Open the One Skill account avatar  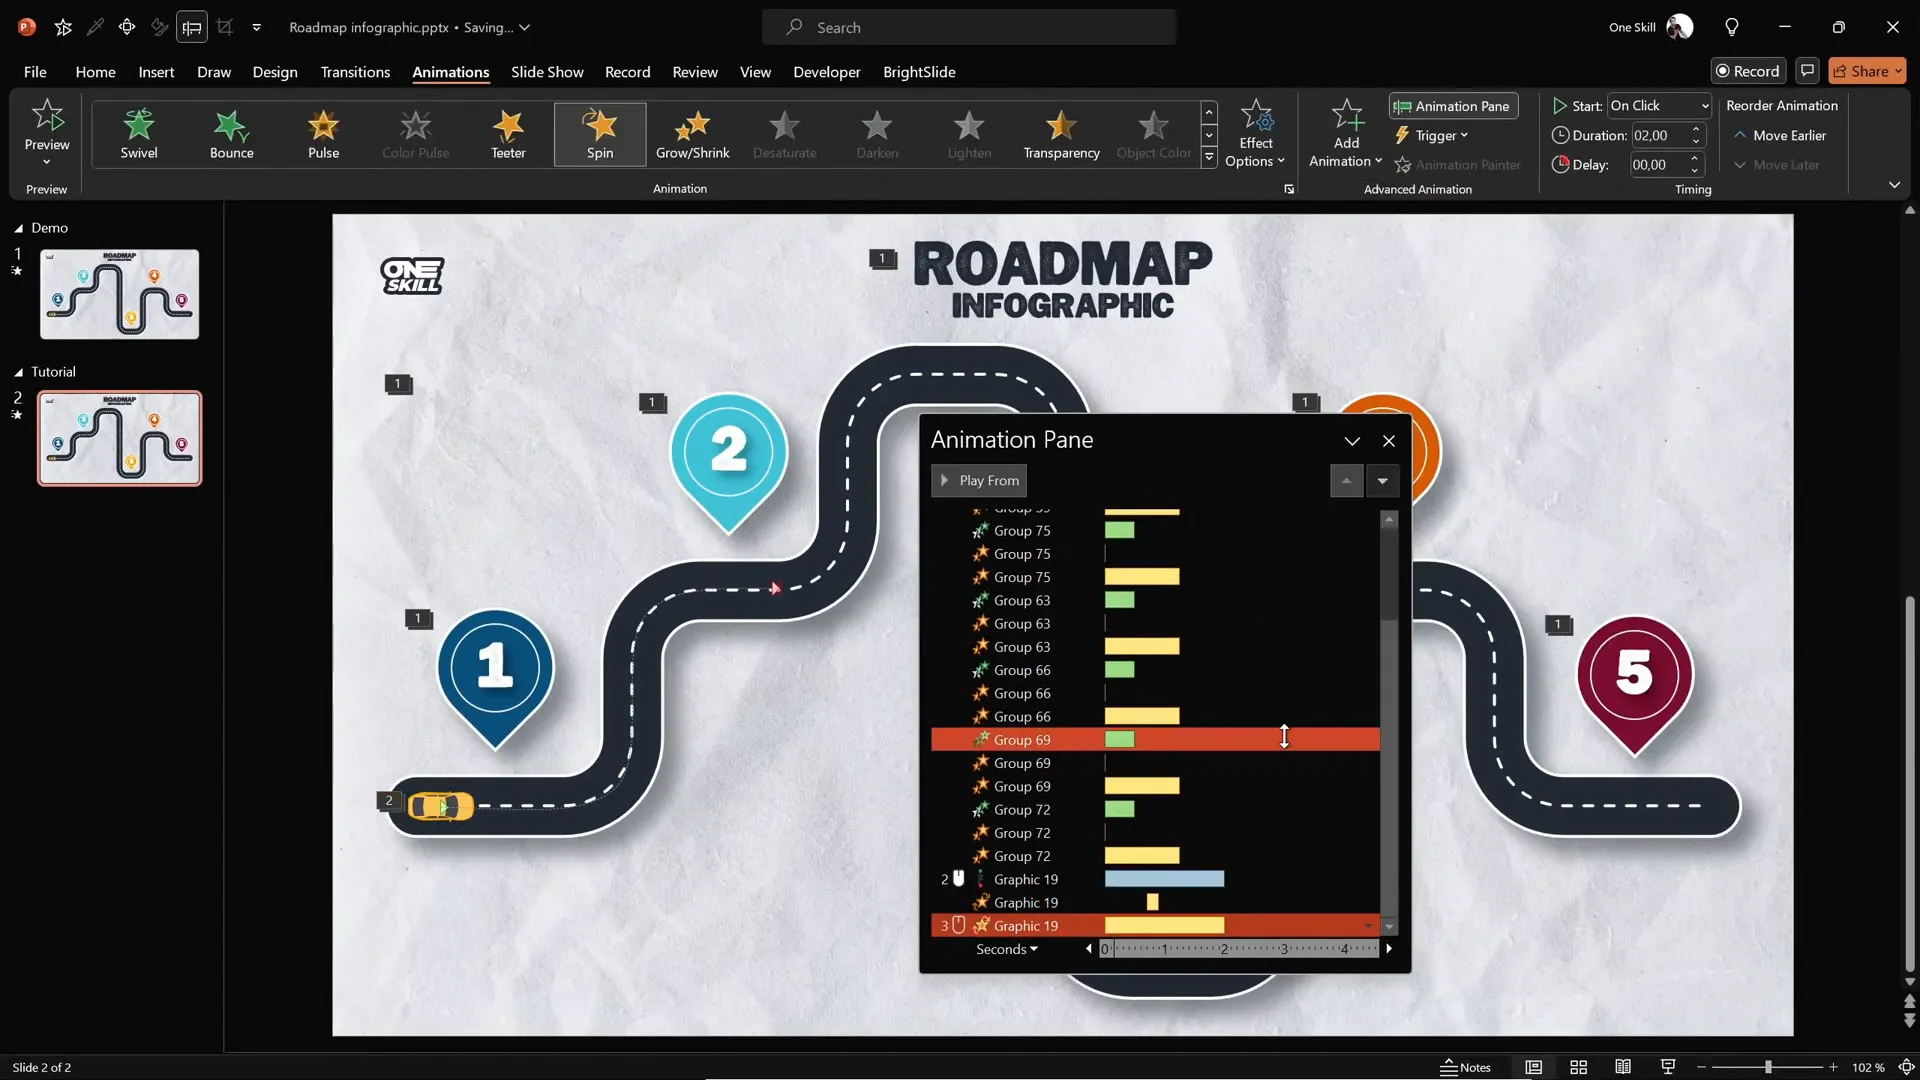[1680, 27]
